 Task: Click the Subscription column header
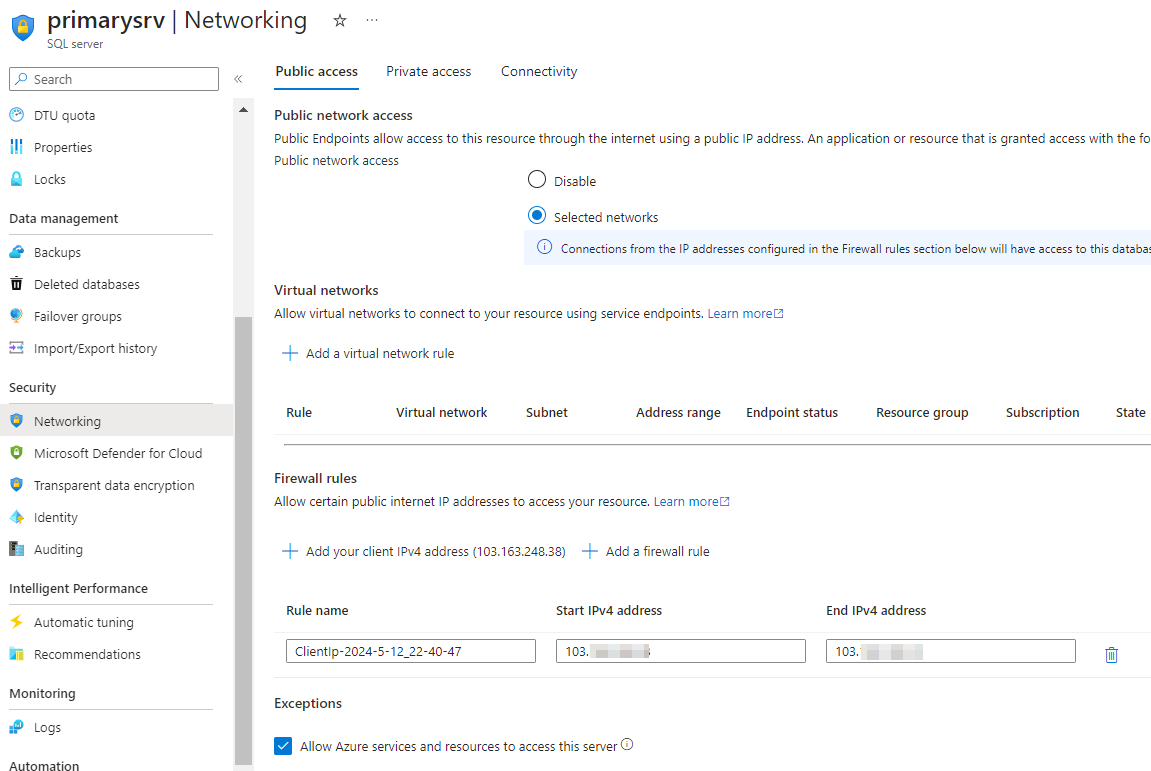(1042, 413)
